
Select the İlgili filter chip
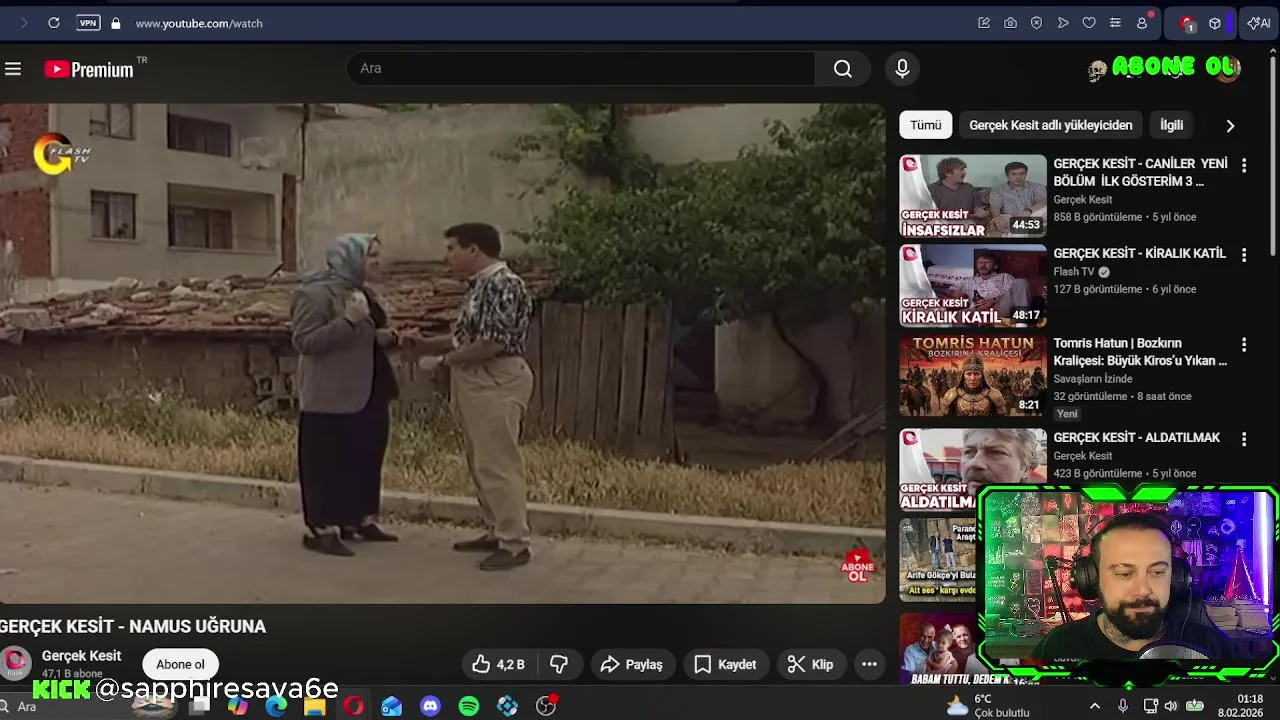pos(1171,125)
